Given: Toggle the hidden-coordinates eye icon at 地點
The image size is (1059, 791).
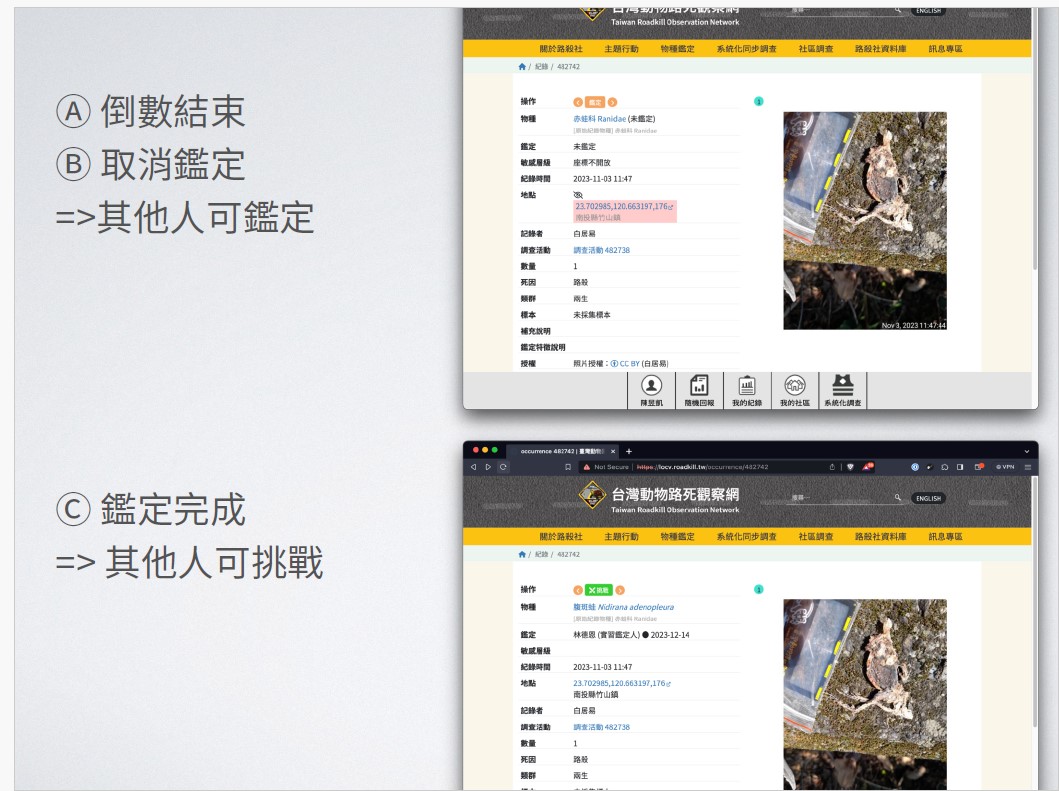Looking at the screenshot, I should [578, 195].
